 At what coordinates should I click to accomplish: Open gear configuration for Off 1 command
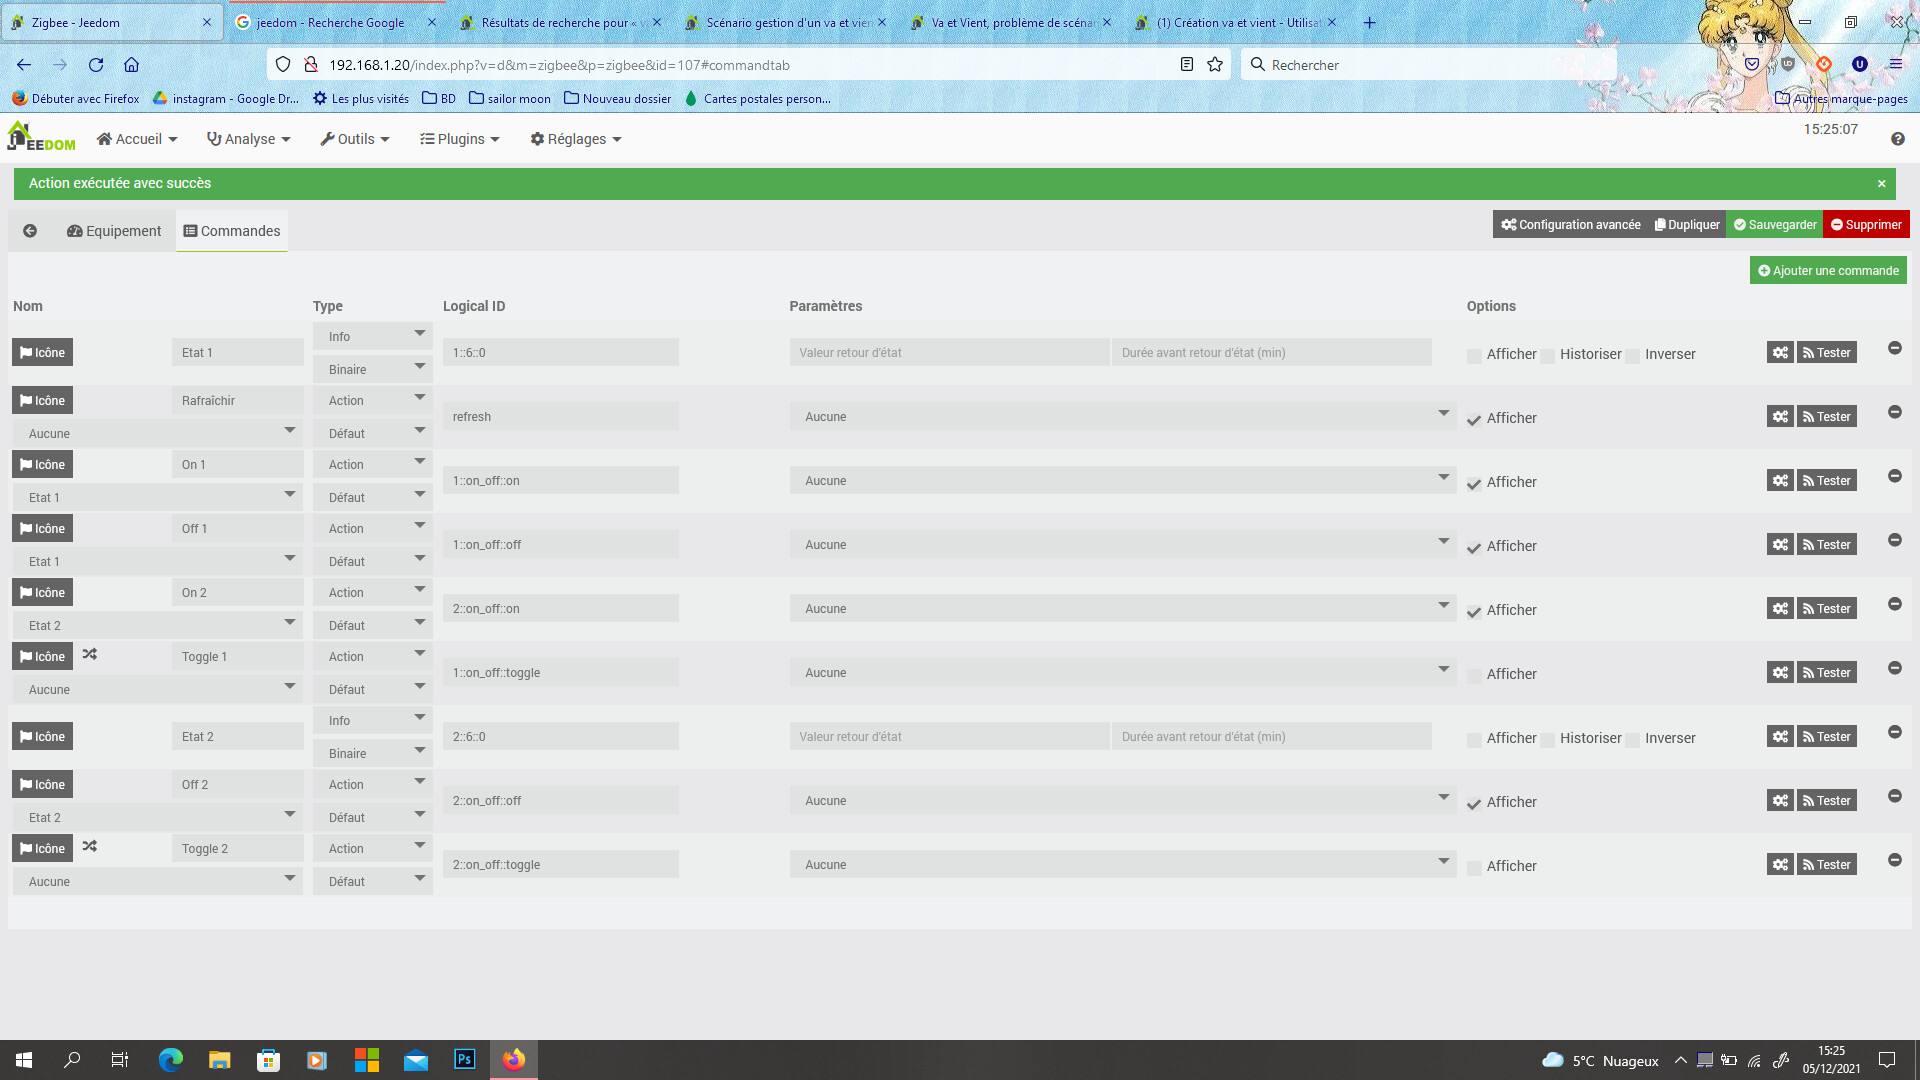coord(1780,544)
